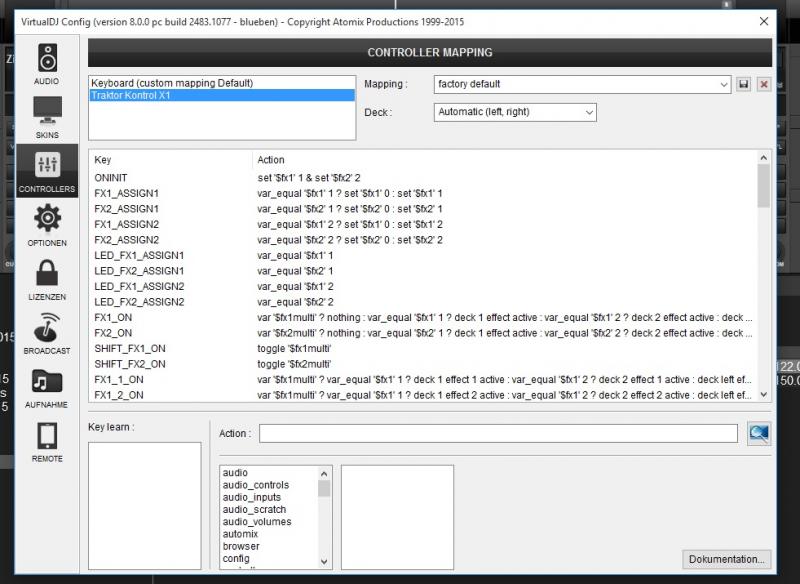Image resolution: width=800 pixels, height=584 pixels.
Task: Click inside the Action text field
Action: [498, 433]
